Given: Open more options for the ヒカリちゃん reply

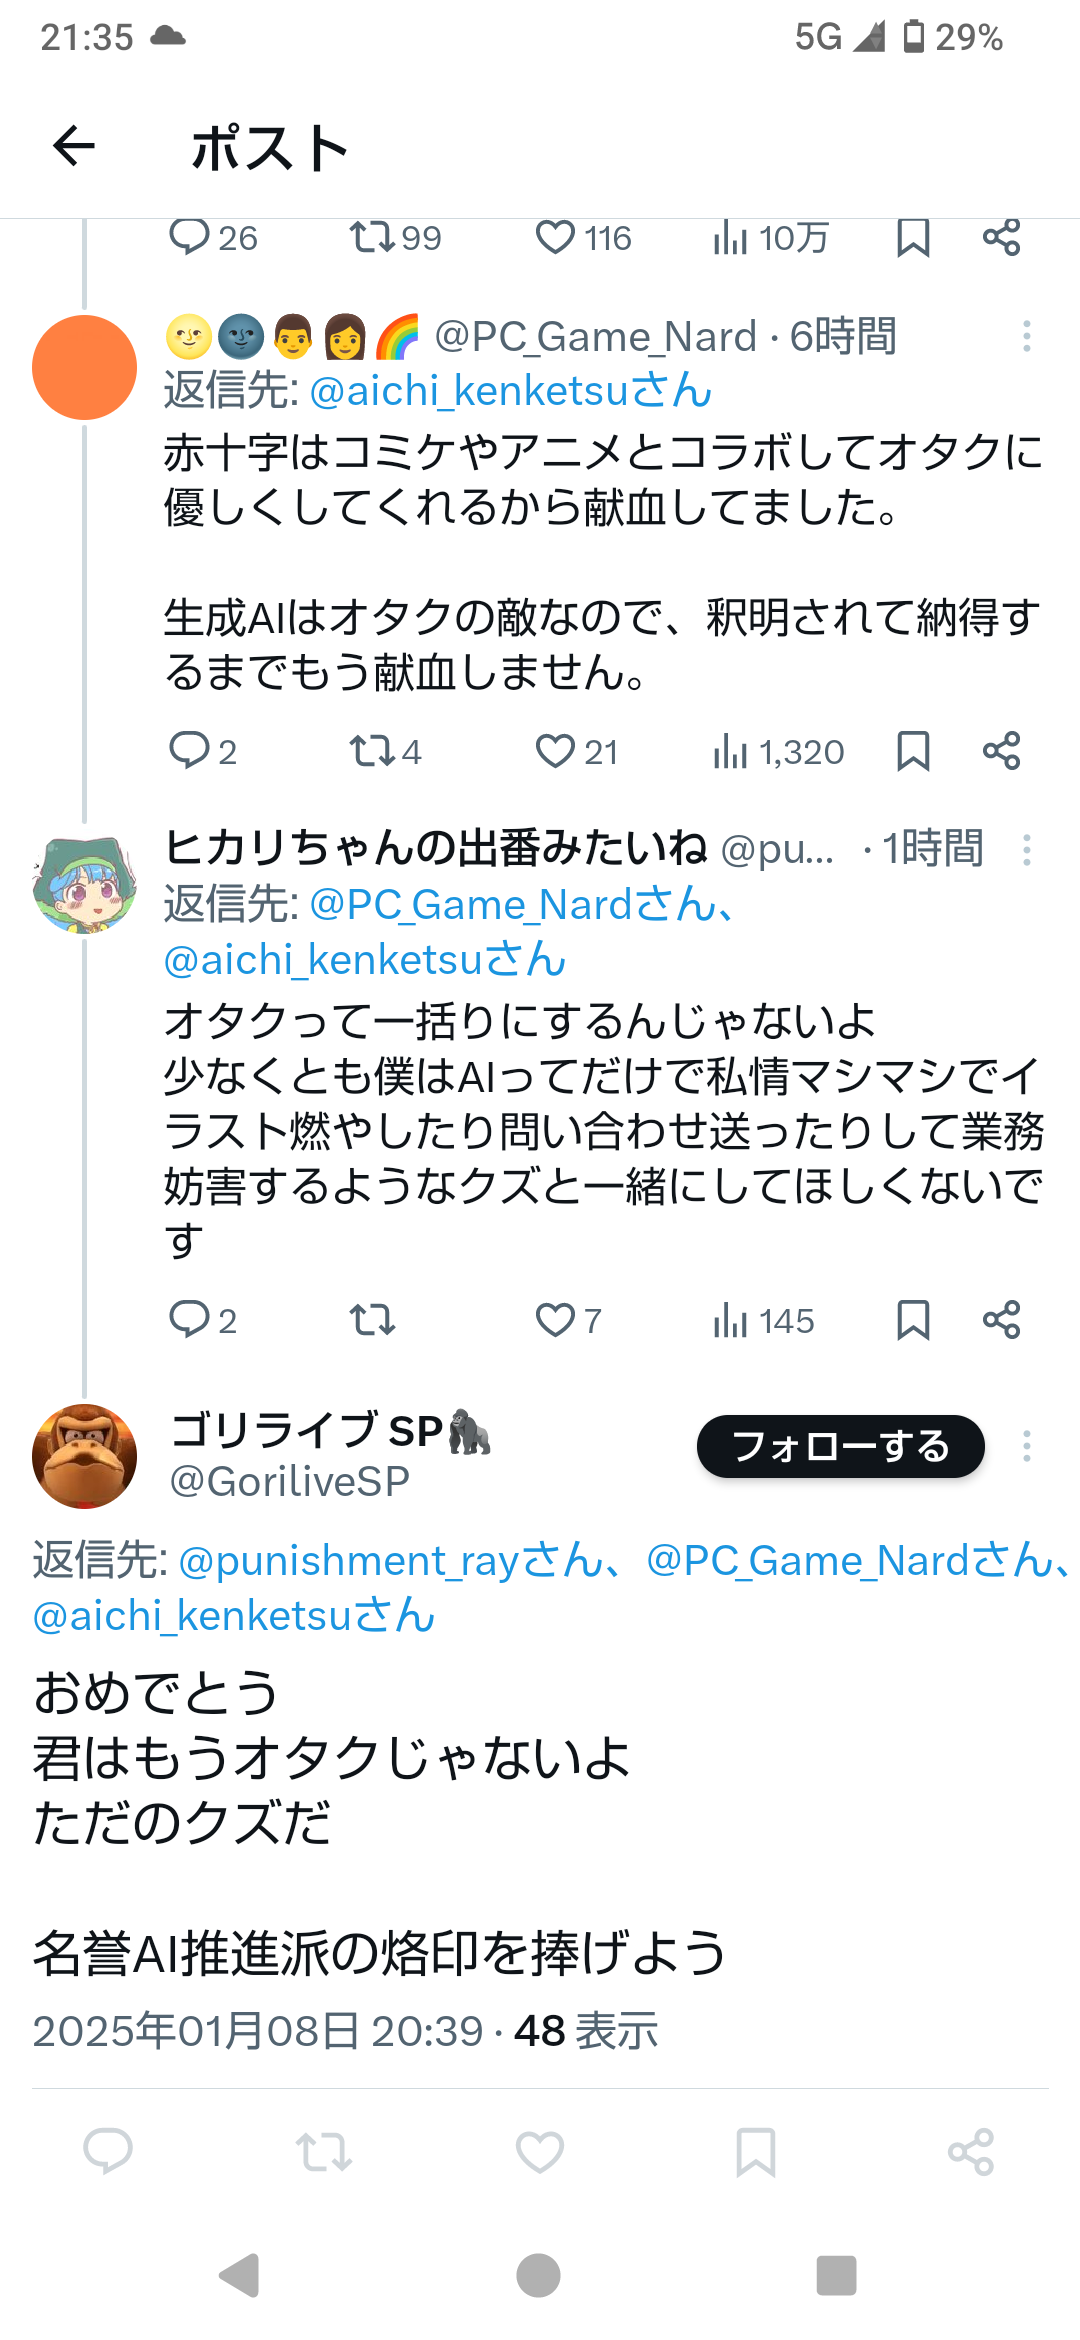Looking at the screenshot, I should (1026, 850).
